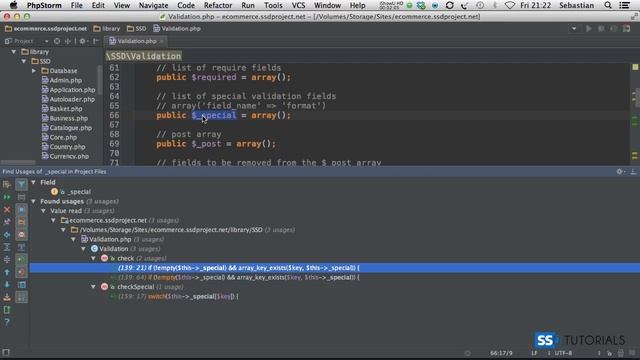Select the 139:64 usage row

tap(239, 278)
